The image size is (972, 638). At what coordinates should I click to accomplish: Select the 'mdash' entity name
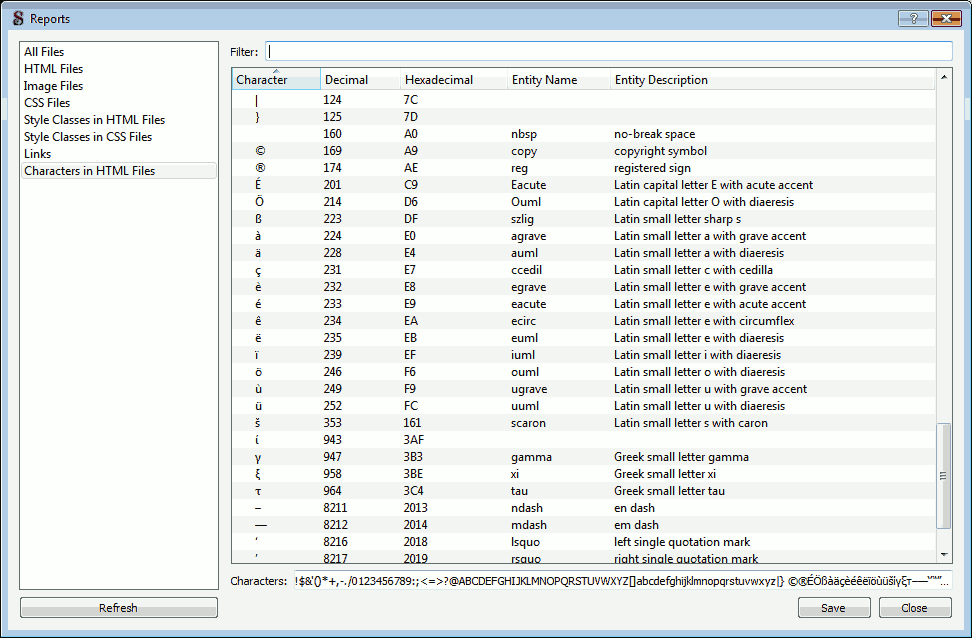pos(529,525)
